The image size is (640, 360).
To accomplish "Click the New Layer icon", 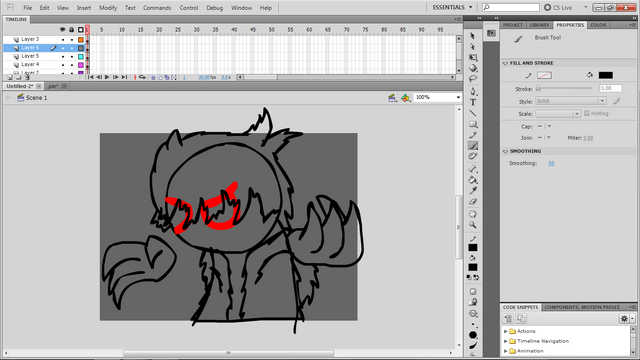I will [10, 77].
